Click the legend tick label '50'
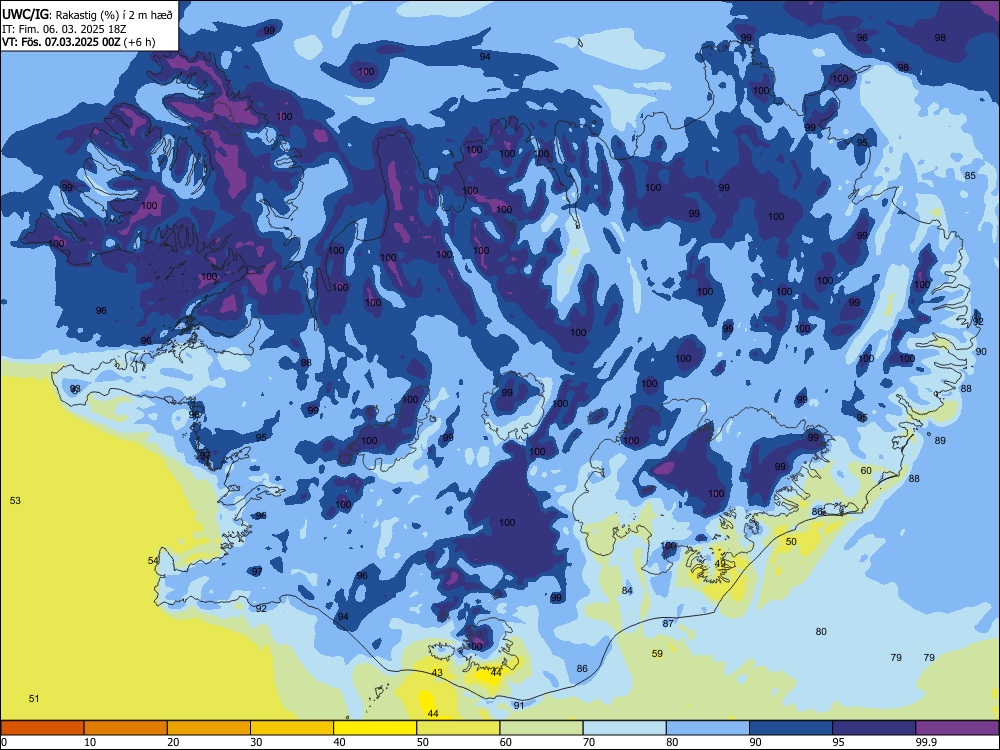This screenshot has width=1000, height=750. pyautogui.click(x=423, y=742)
